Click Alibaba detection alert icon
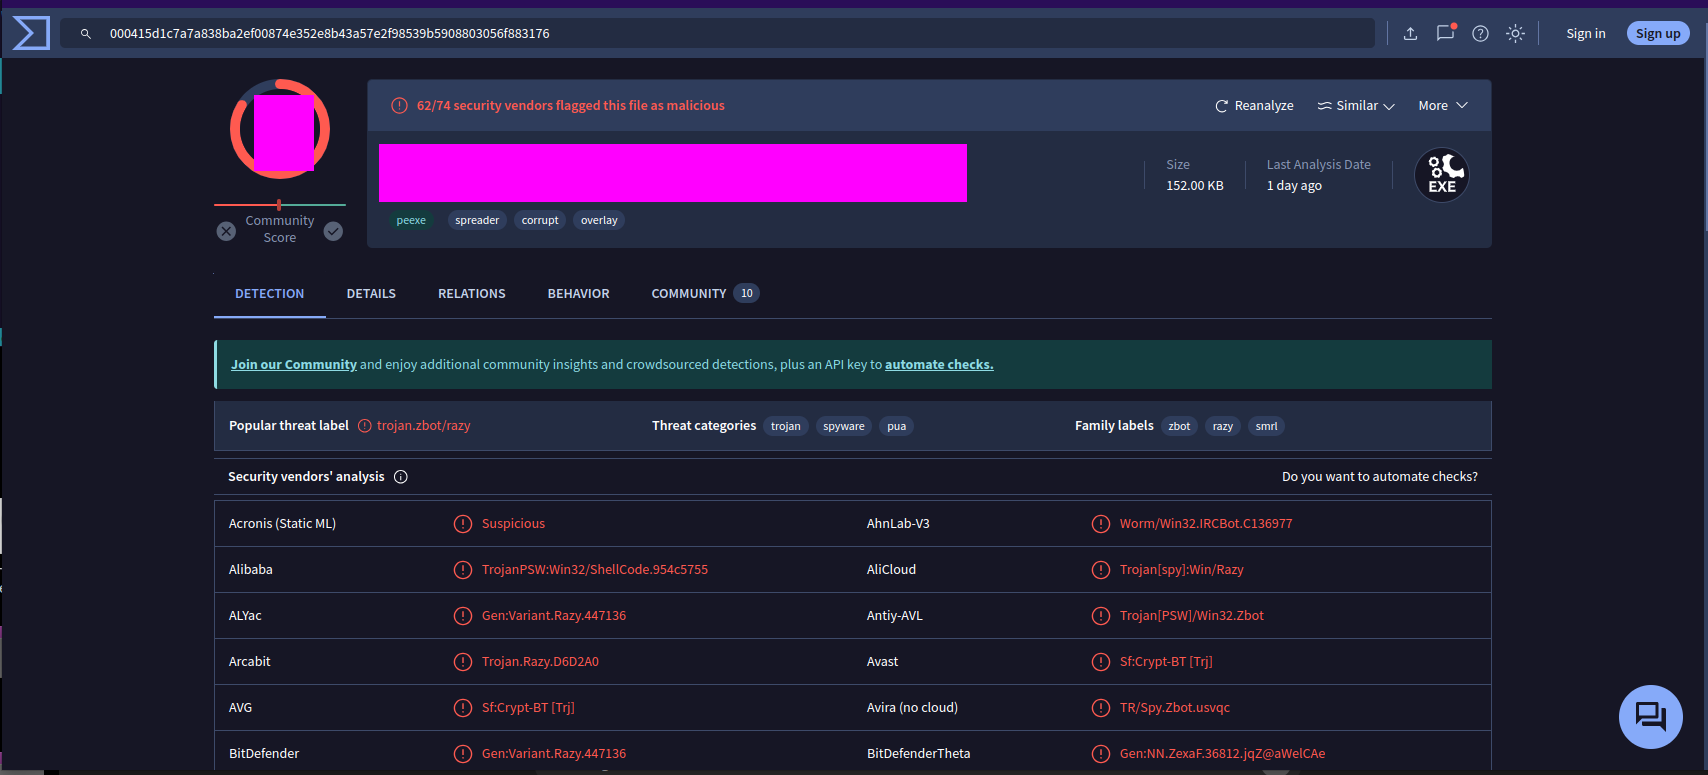Screen dimensions: 1708x775 [x=463, y=570]
